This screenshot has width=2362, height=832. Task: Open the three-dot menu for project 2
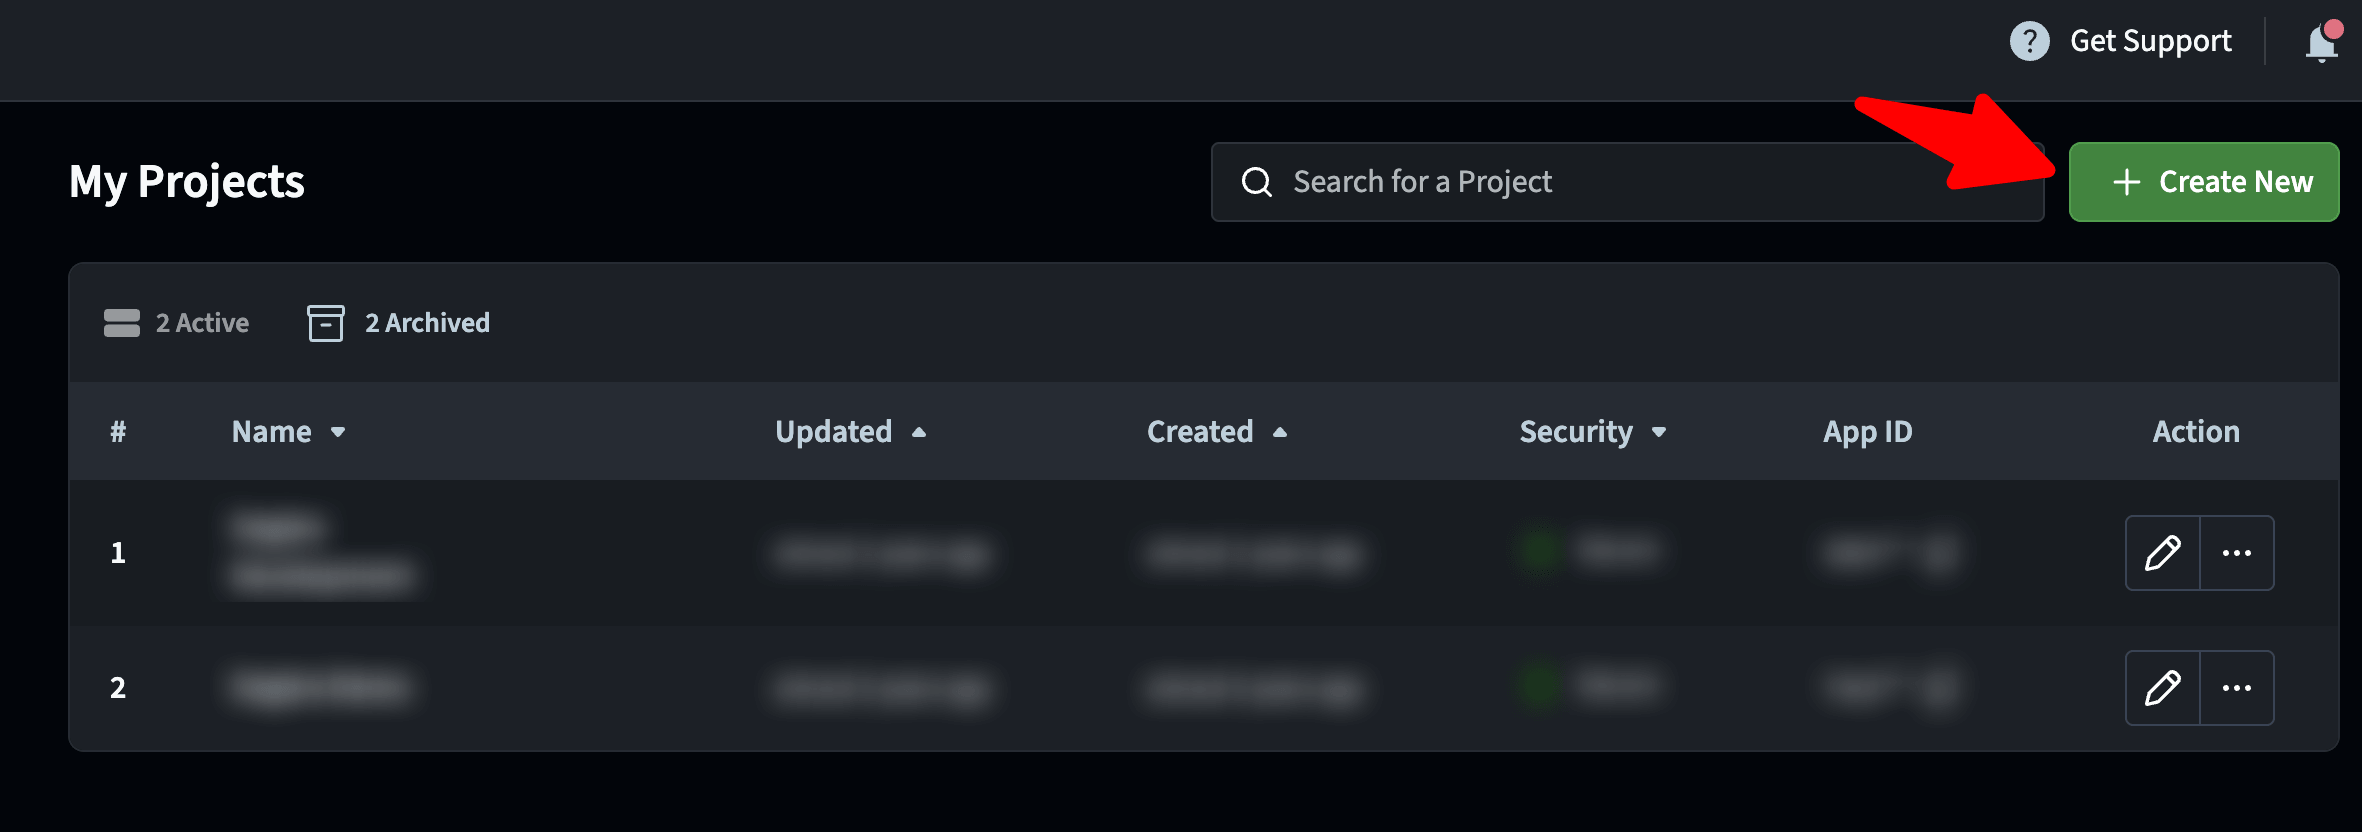click(2237, 688)
